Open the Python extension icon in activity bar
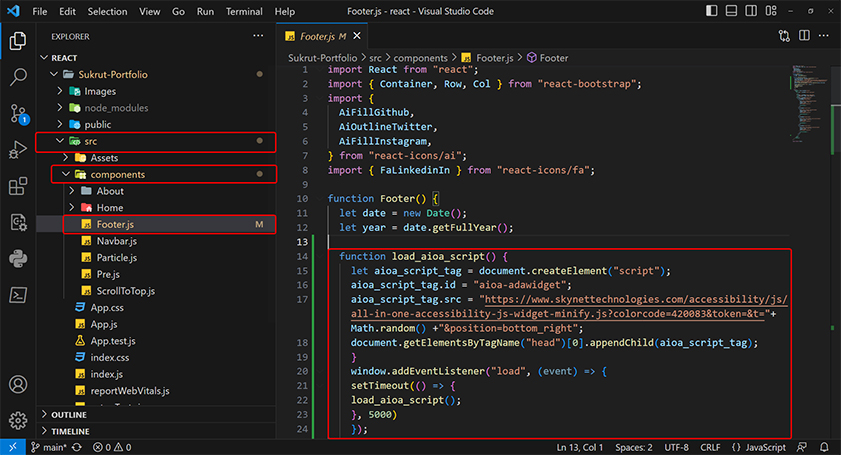 pos(18,259)
